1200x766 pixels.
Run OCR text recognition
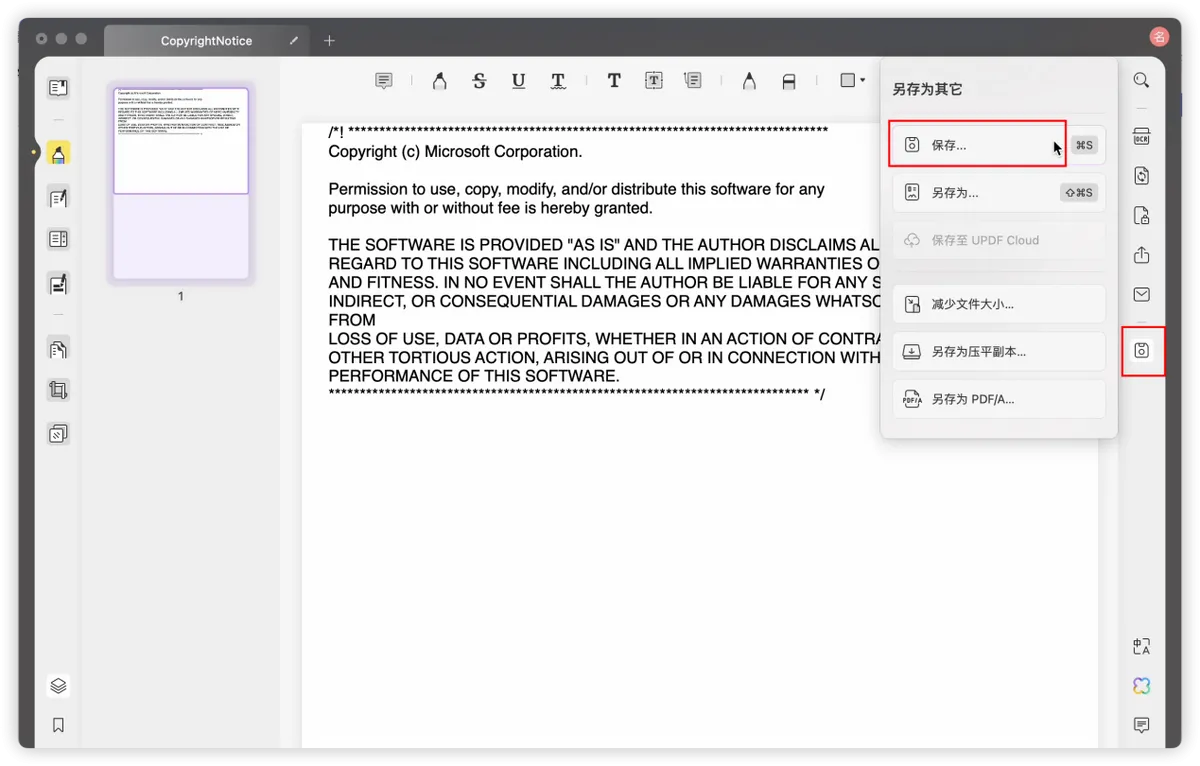[x=1141, y=137]
